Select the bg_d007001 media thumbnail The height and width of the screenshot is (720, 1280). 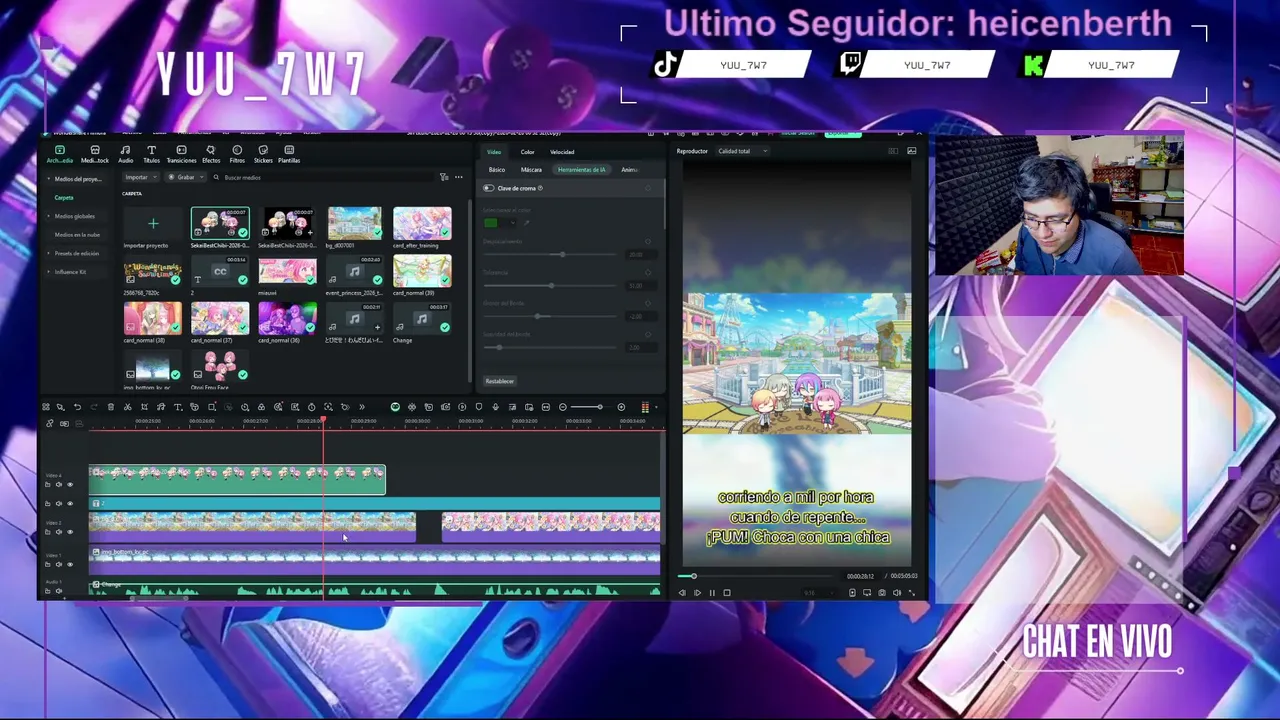point(355,223)
